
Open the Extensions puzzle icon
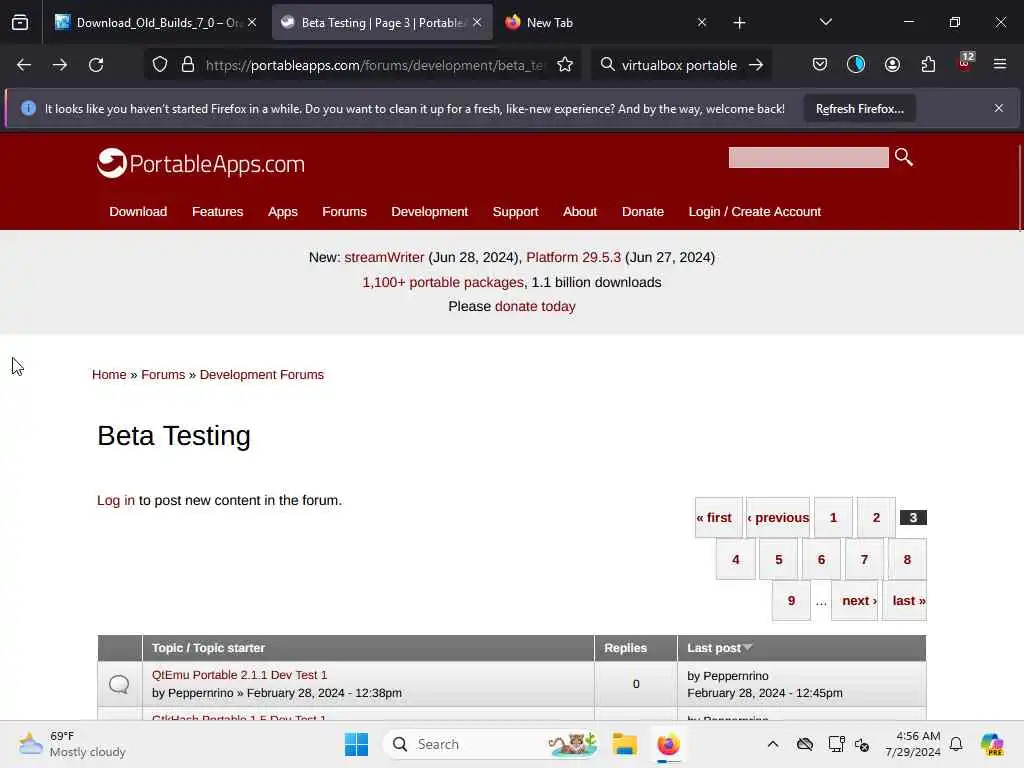coord(928,64)
